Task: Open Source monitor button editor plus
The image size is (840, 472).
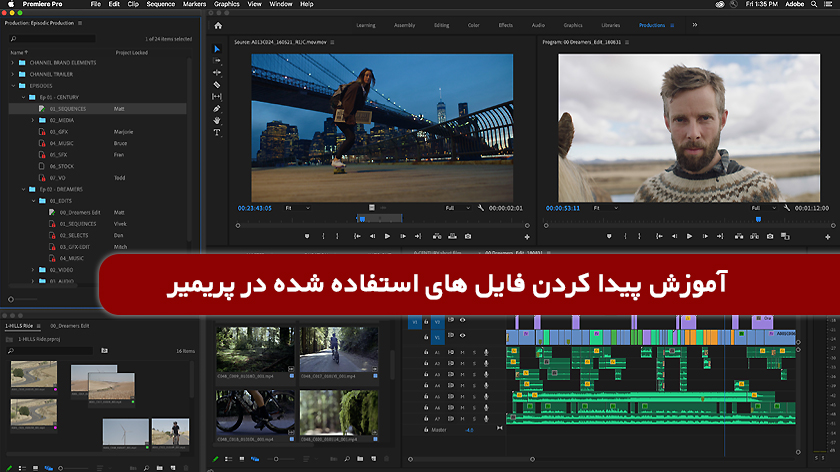Action: pyautogui.click(x=527, y=237)
